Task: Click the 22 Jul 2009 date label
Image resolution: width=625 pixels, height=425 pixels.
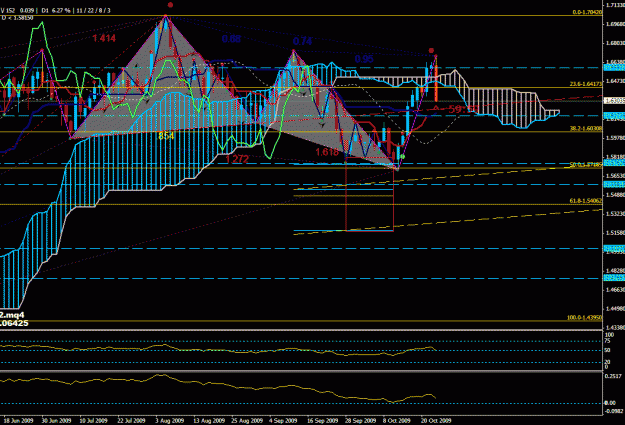Action: tap(131, 421)
